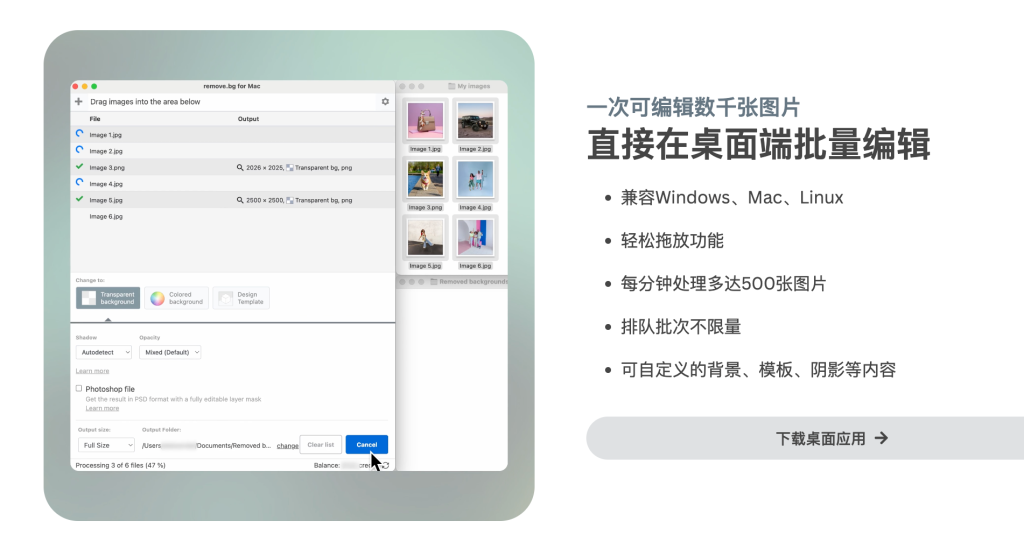Click the 直接在桌面端批量编辑 heading
Viewport: 1024px width, 549px height.
758,144
